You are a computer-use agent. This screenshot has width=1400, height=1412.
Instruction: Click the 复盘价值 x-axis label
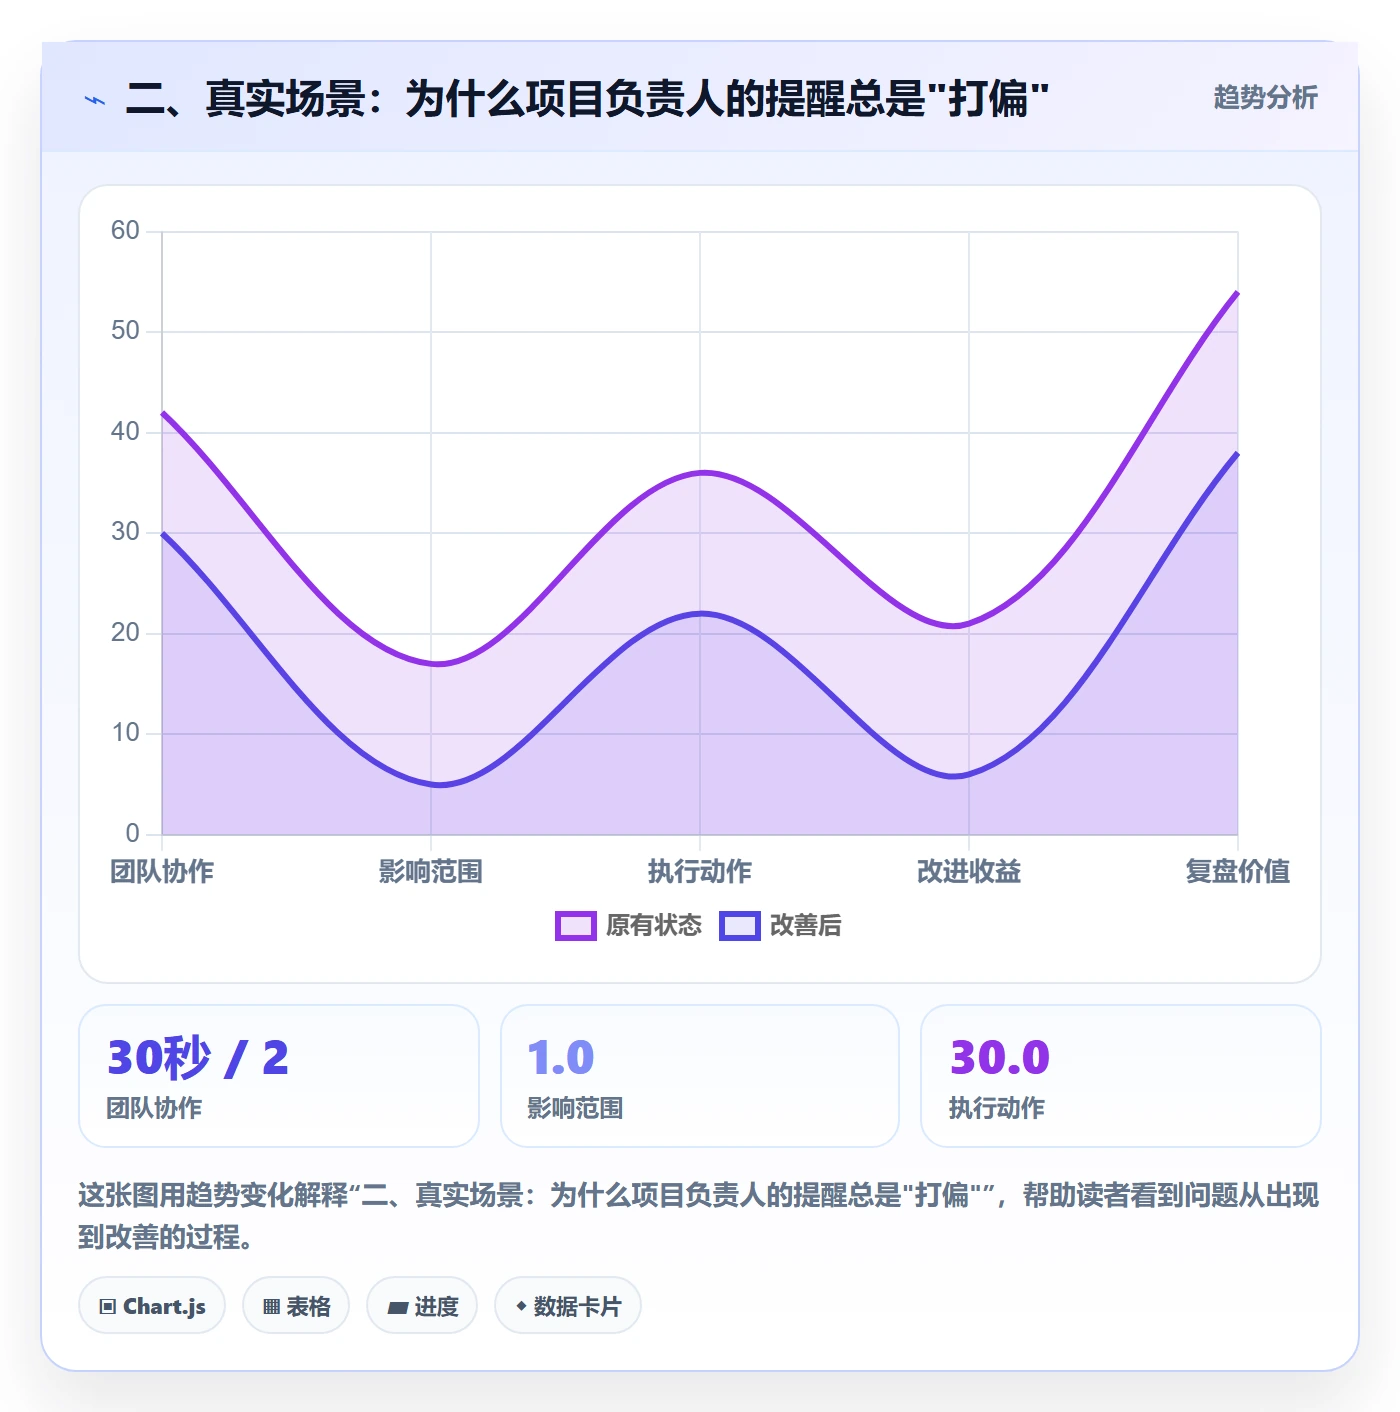pos(1238,871)
